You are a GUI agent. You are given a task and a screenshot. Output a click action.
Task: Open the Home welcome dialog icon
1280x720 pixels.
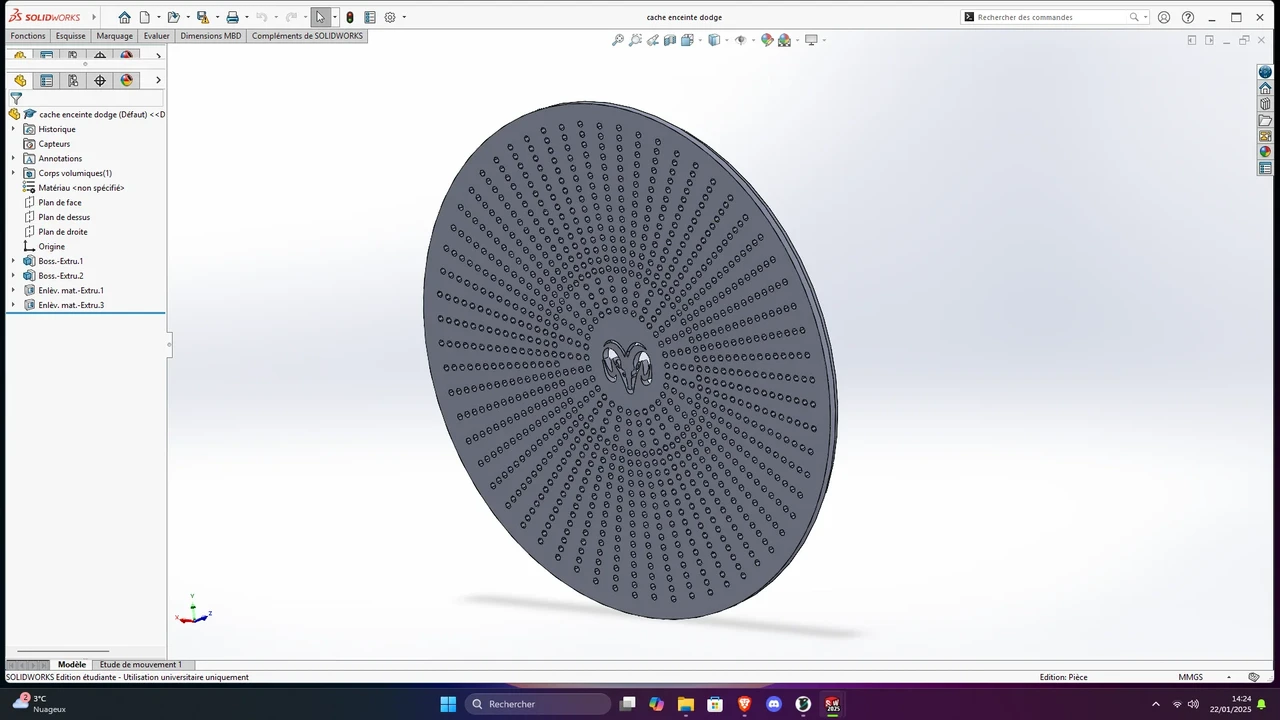[x=124, y=17]
